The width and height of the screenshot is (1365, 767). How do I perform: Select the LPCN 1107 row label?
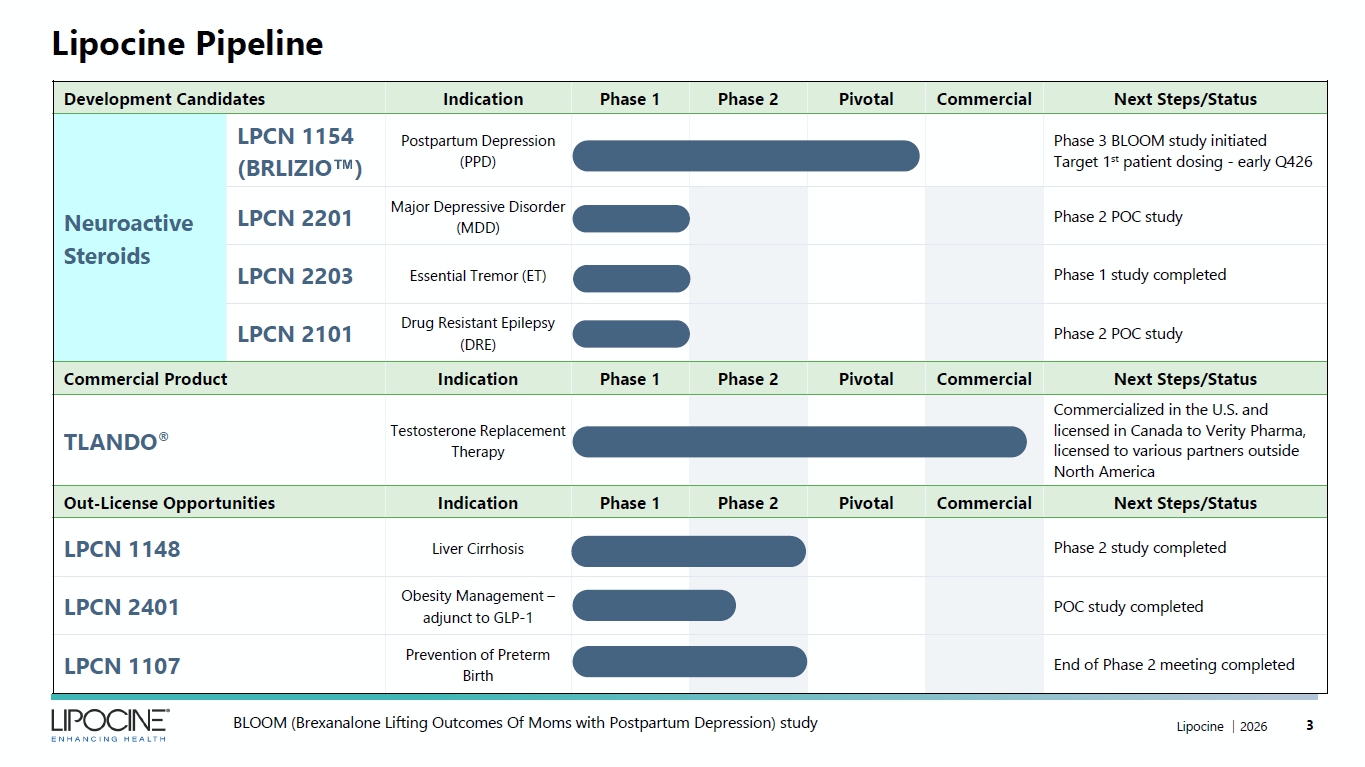pyautogui.click(x=122, y=666)
